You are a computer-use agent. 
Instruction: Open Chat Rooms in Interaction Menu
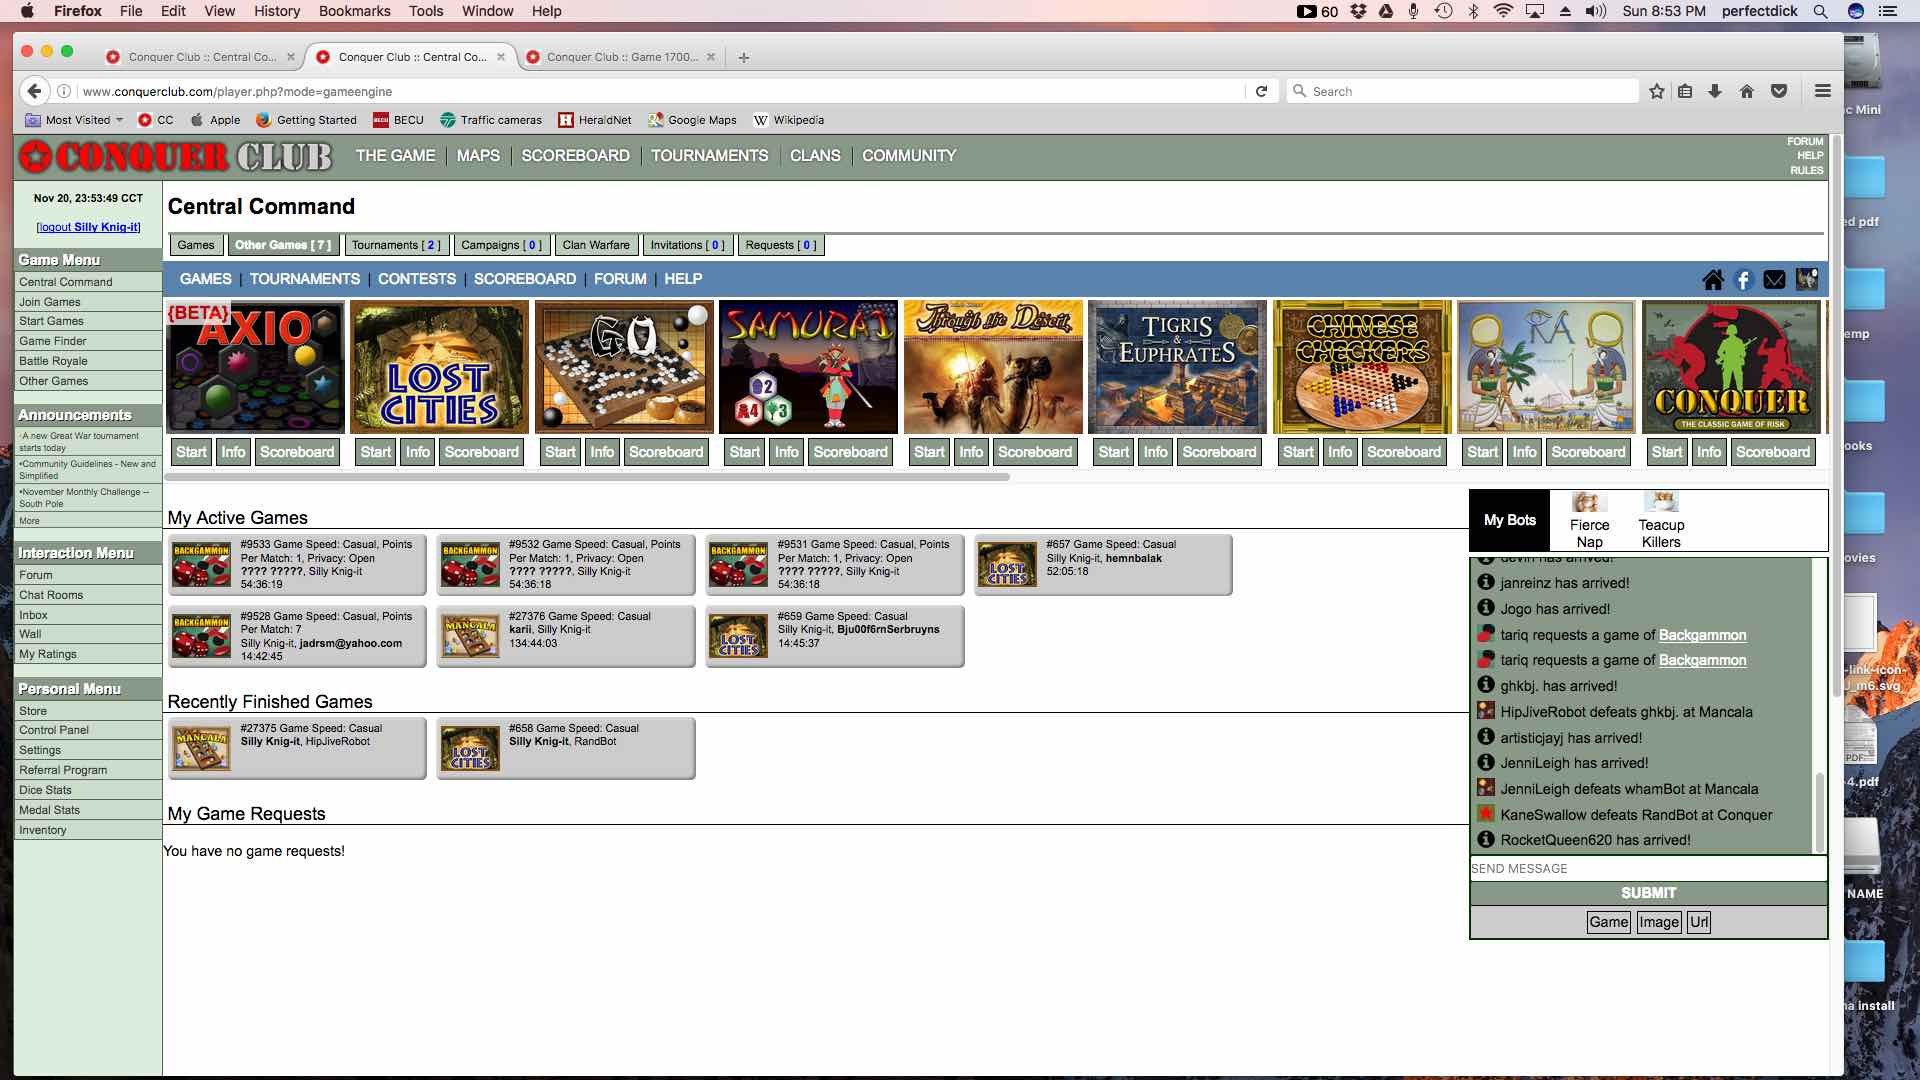(x=88, y=595)
